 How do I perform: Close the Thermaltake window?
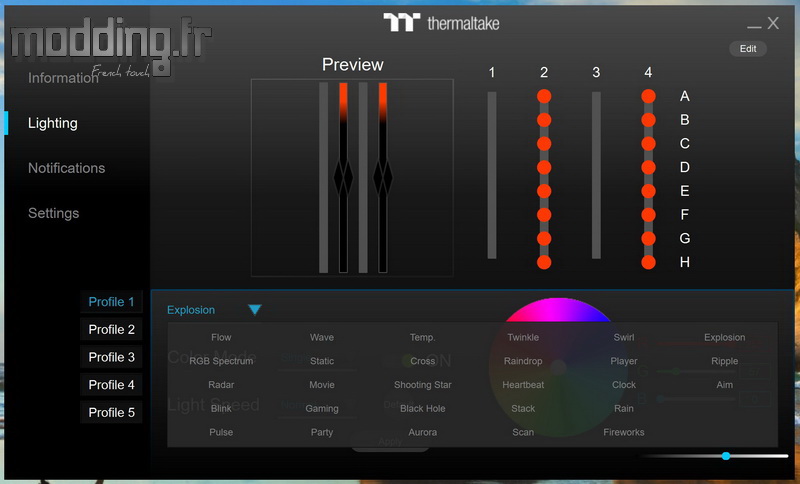(x=773, y=23)
